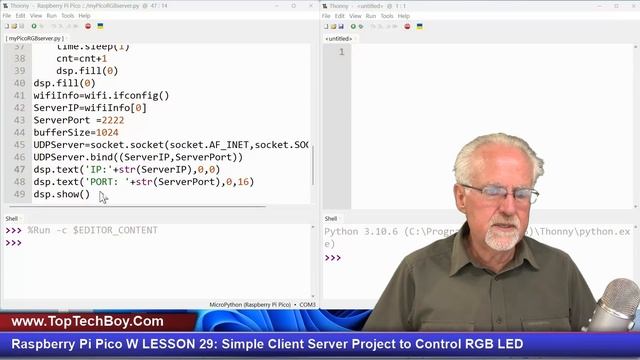Open Edit menu in right Thonny window
The image size is (640, 360).
[340, 16]
